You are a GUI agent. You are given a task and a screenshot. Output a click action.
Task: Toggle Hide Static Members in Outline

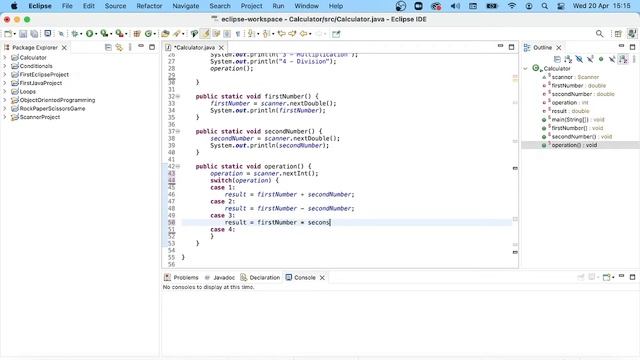pyautogui.click(x=590, y=60)
